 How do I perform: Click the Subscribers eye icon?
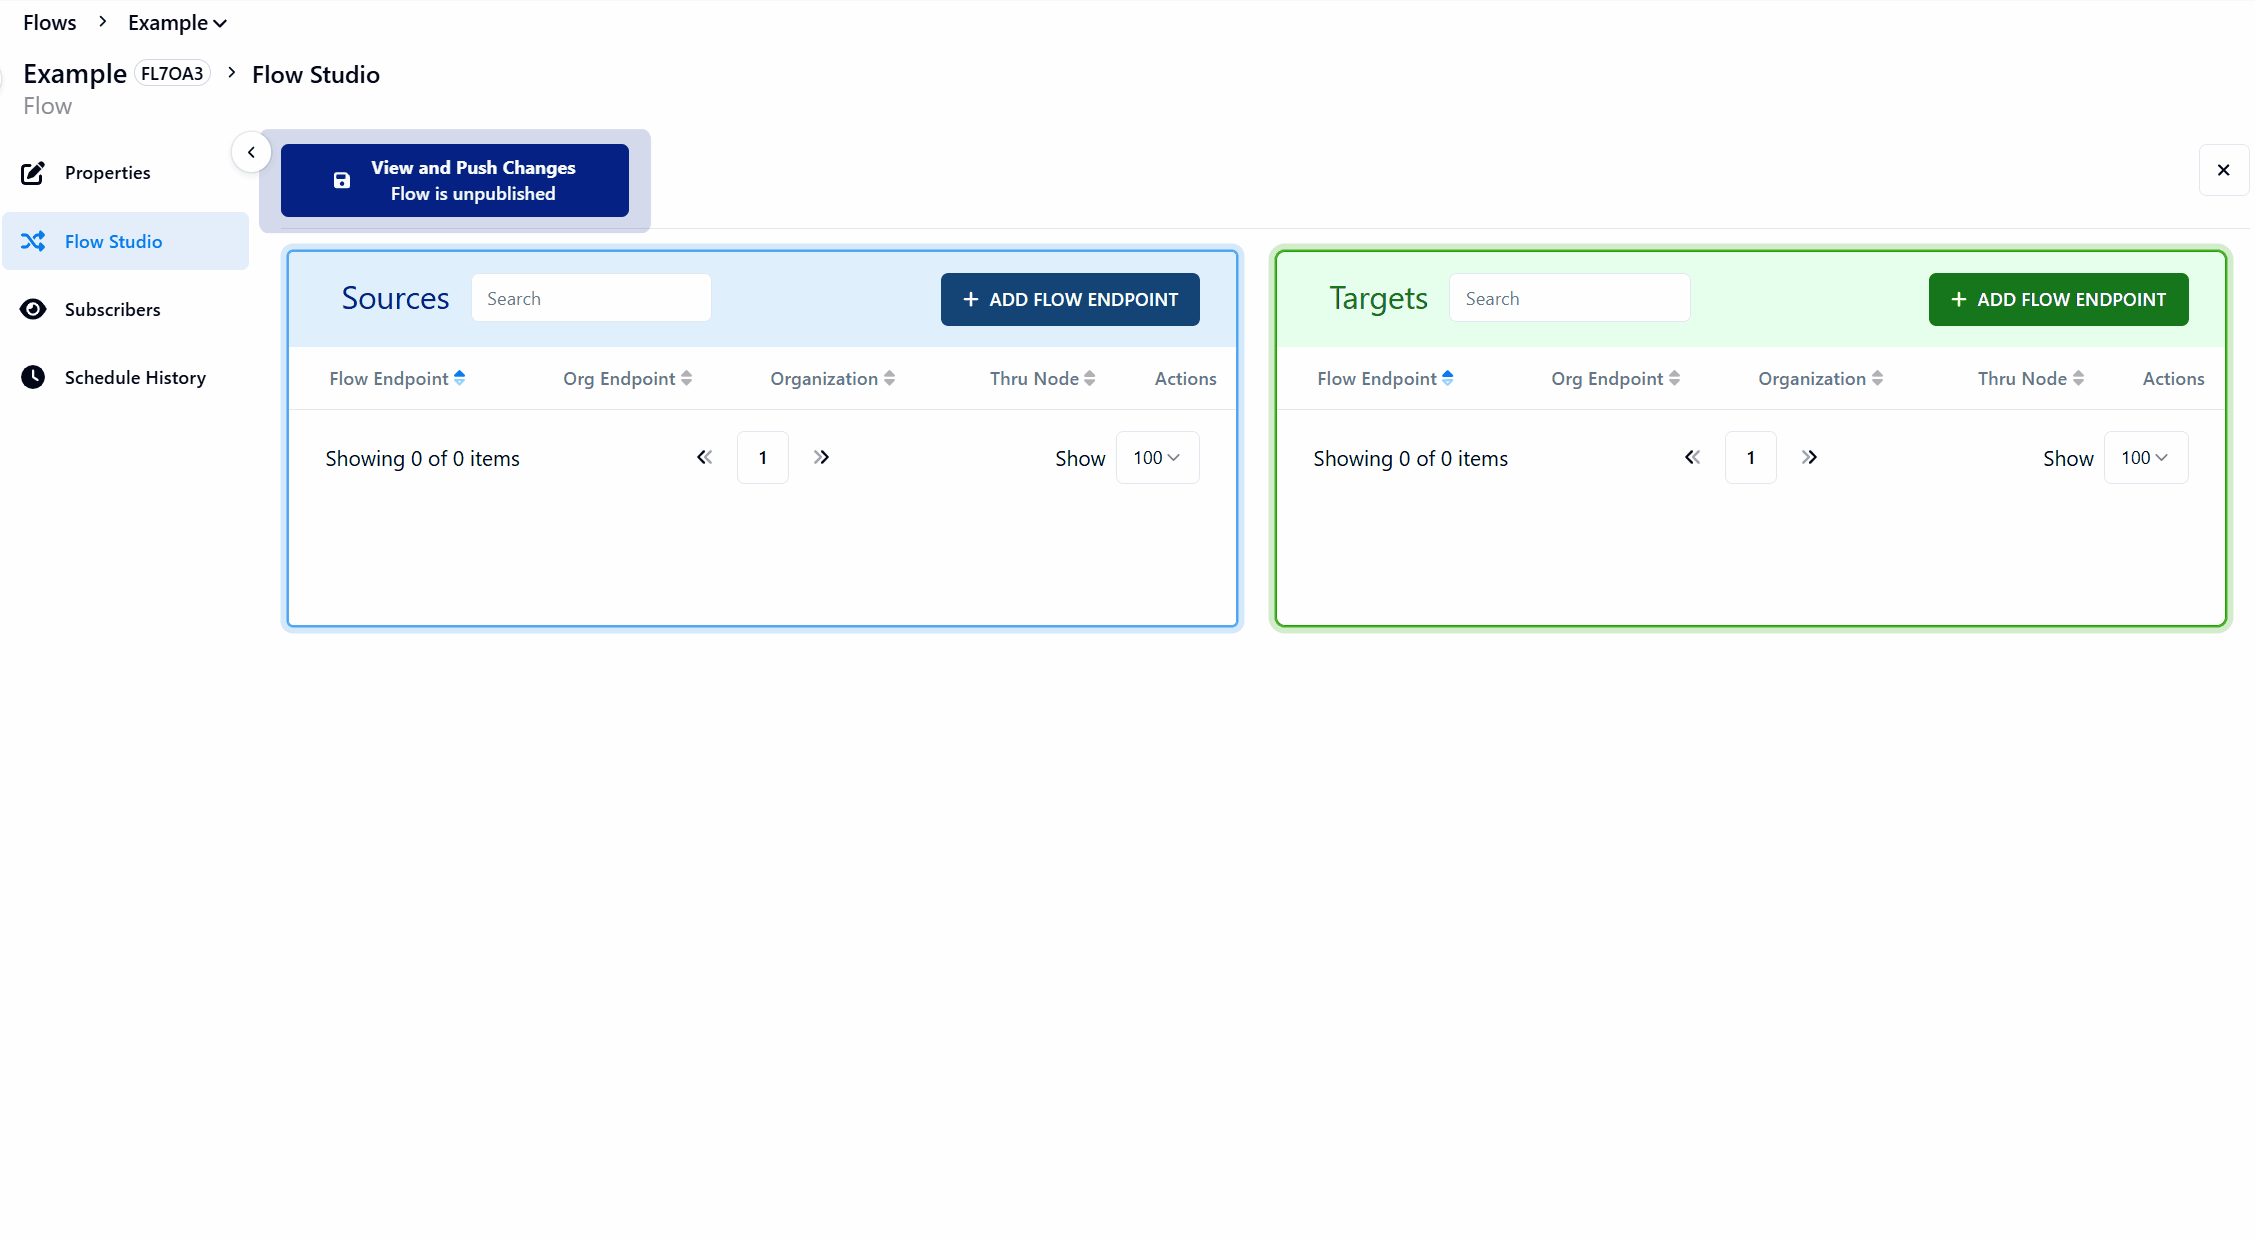(33, 309)
